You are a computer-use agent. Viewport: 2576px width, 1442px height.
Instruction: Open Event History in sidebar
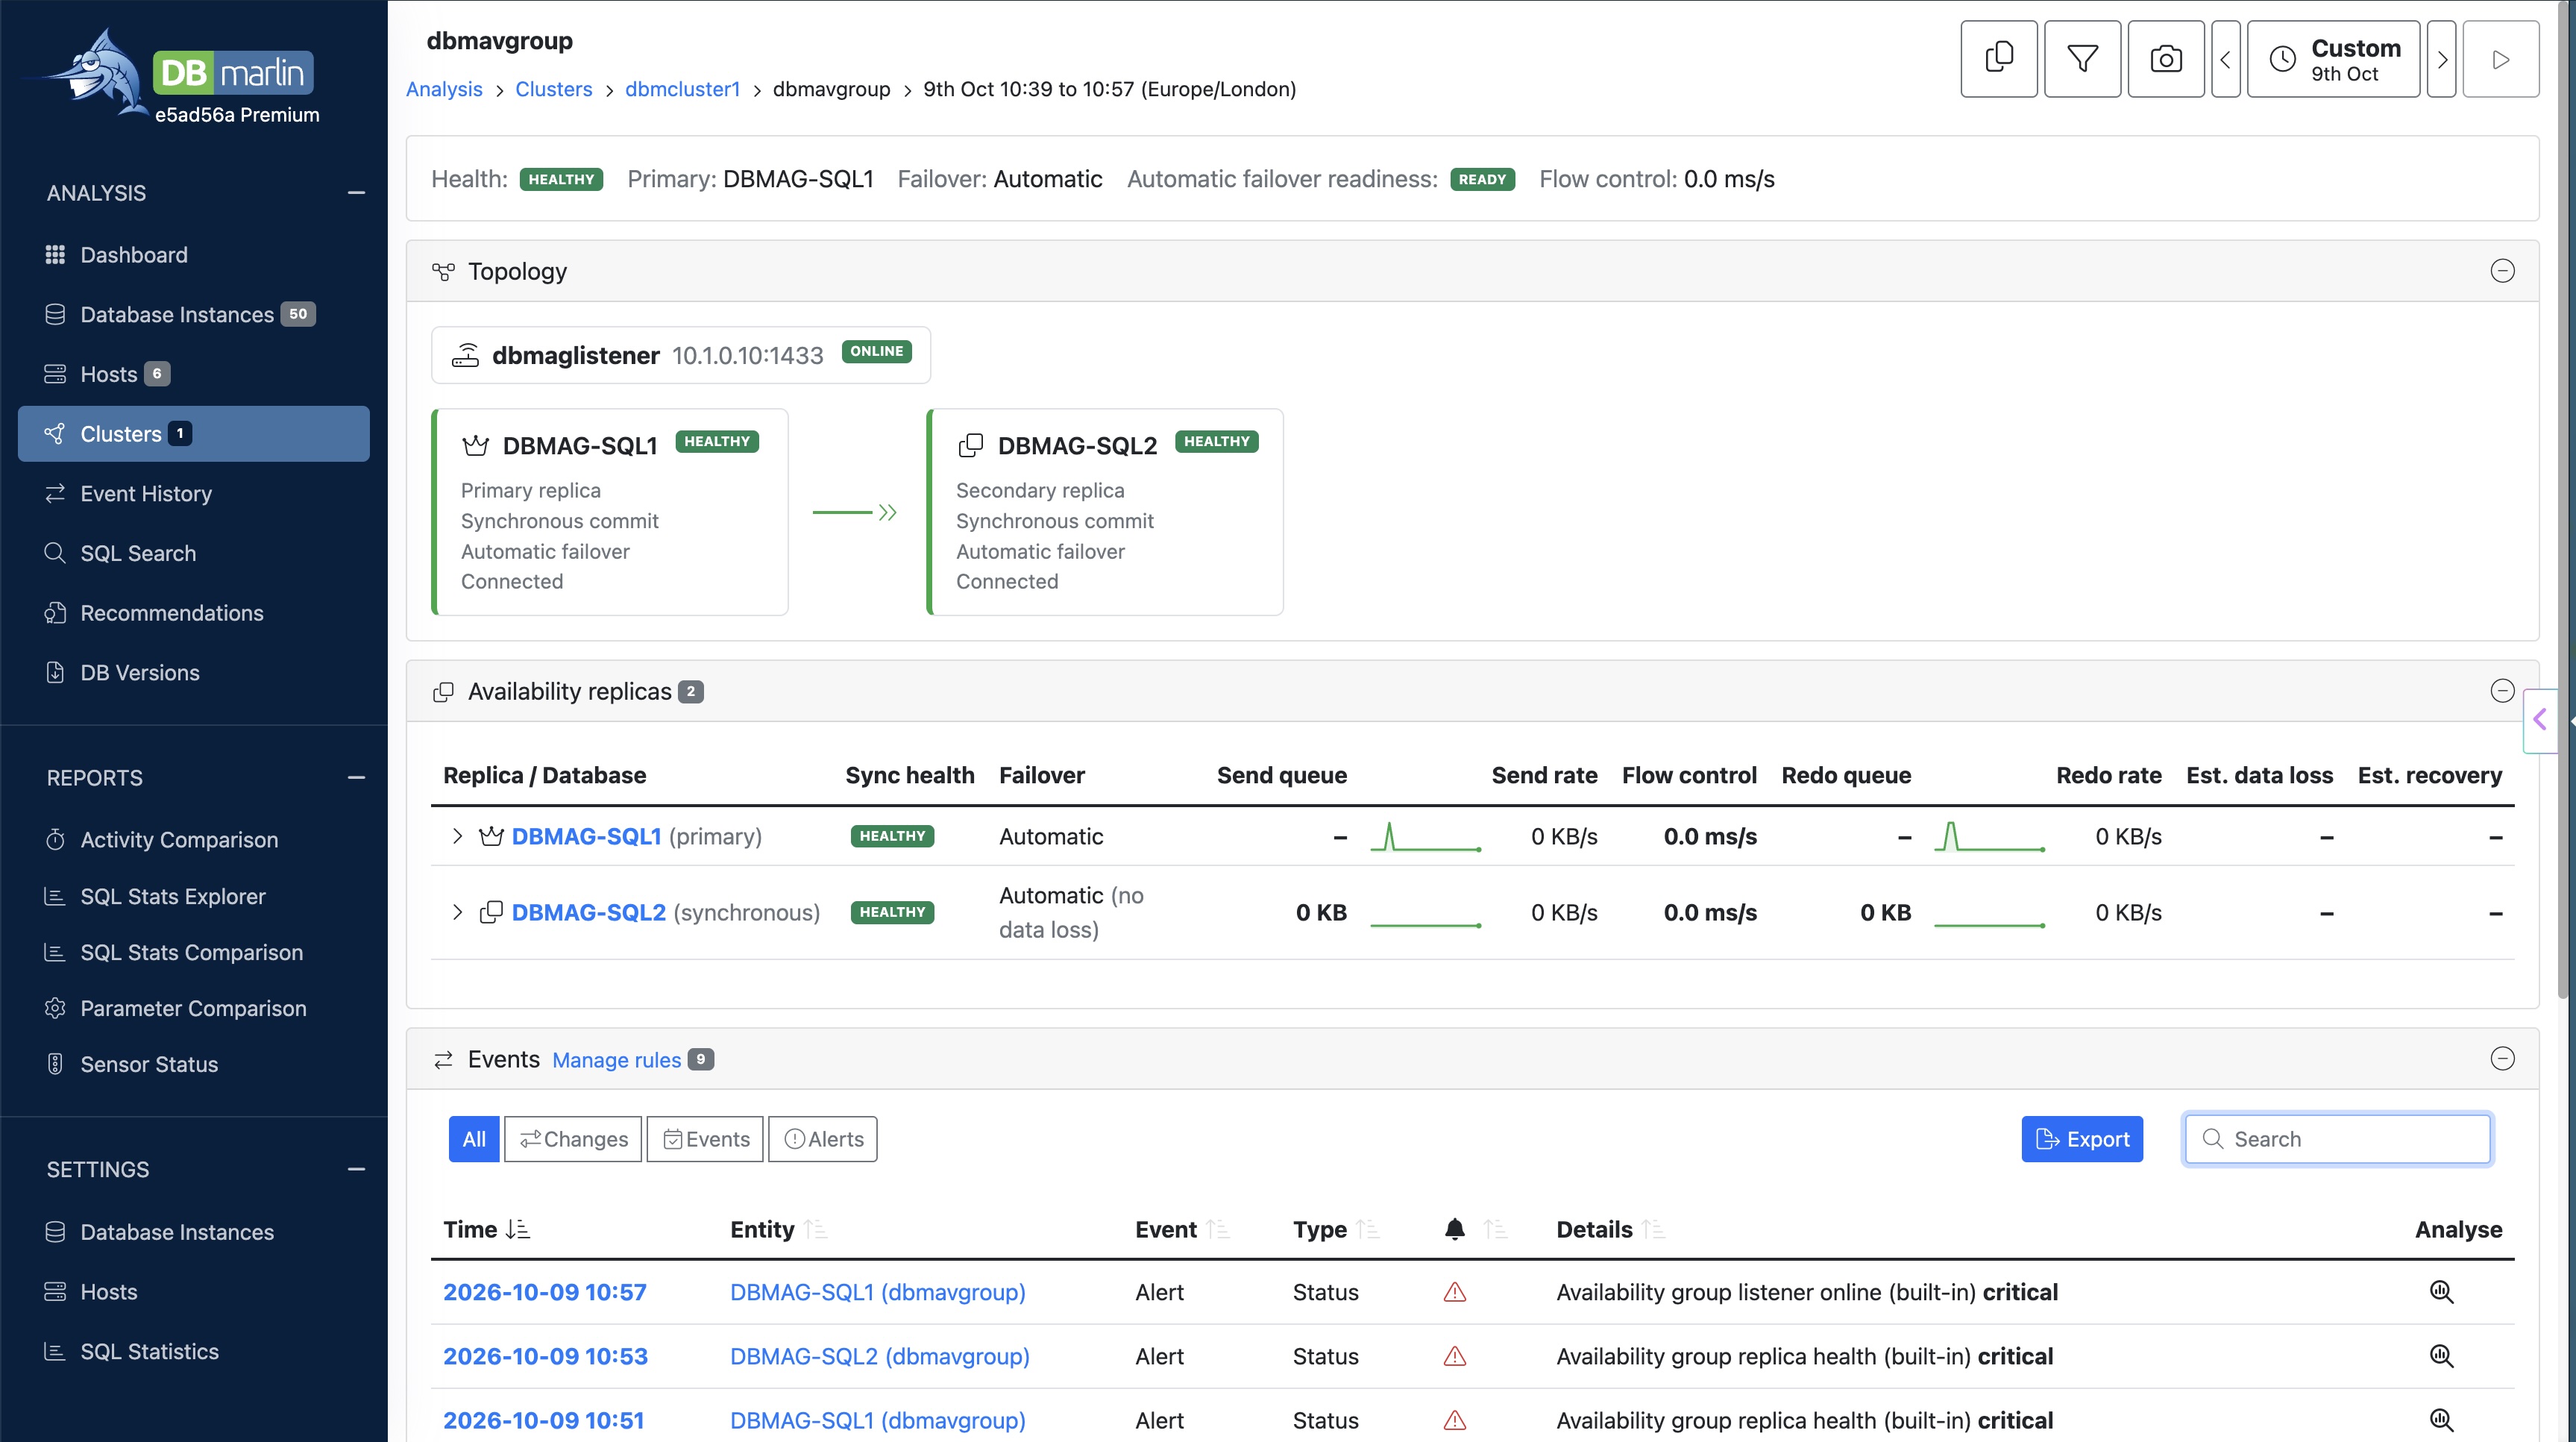(x=194, y=493)
